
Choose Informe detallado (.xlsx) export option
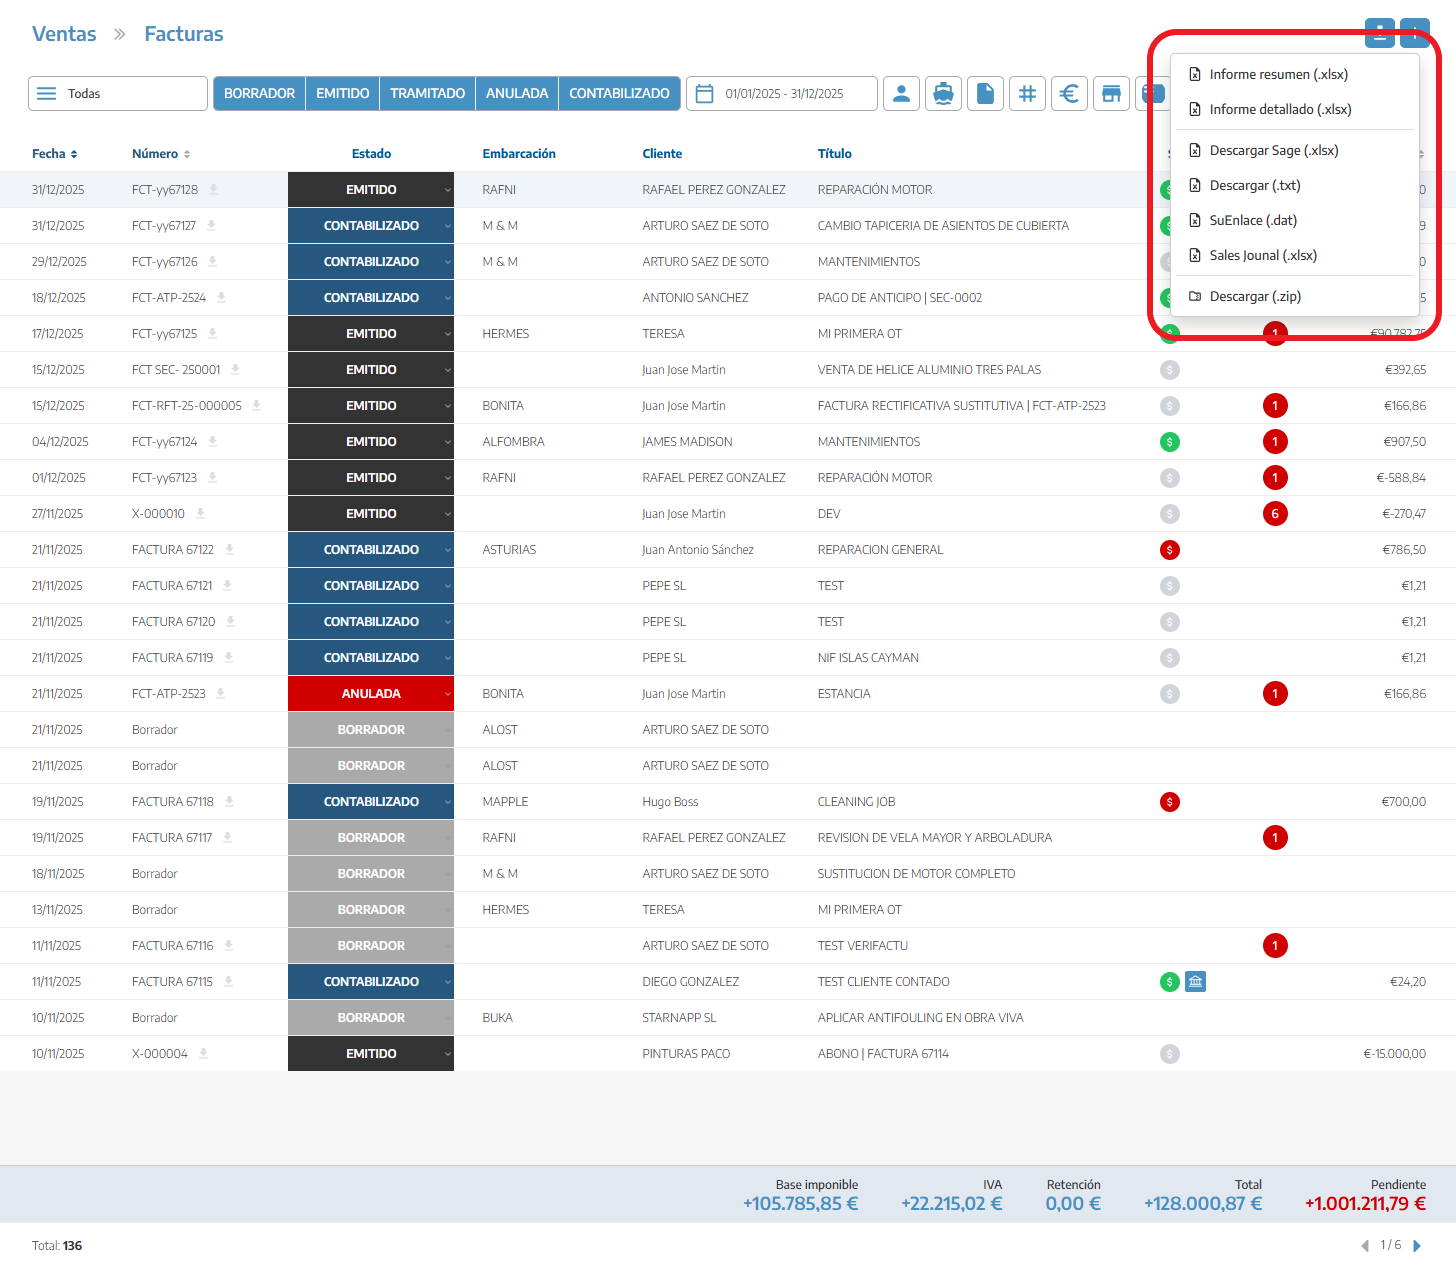[1294, 109]
